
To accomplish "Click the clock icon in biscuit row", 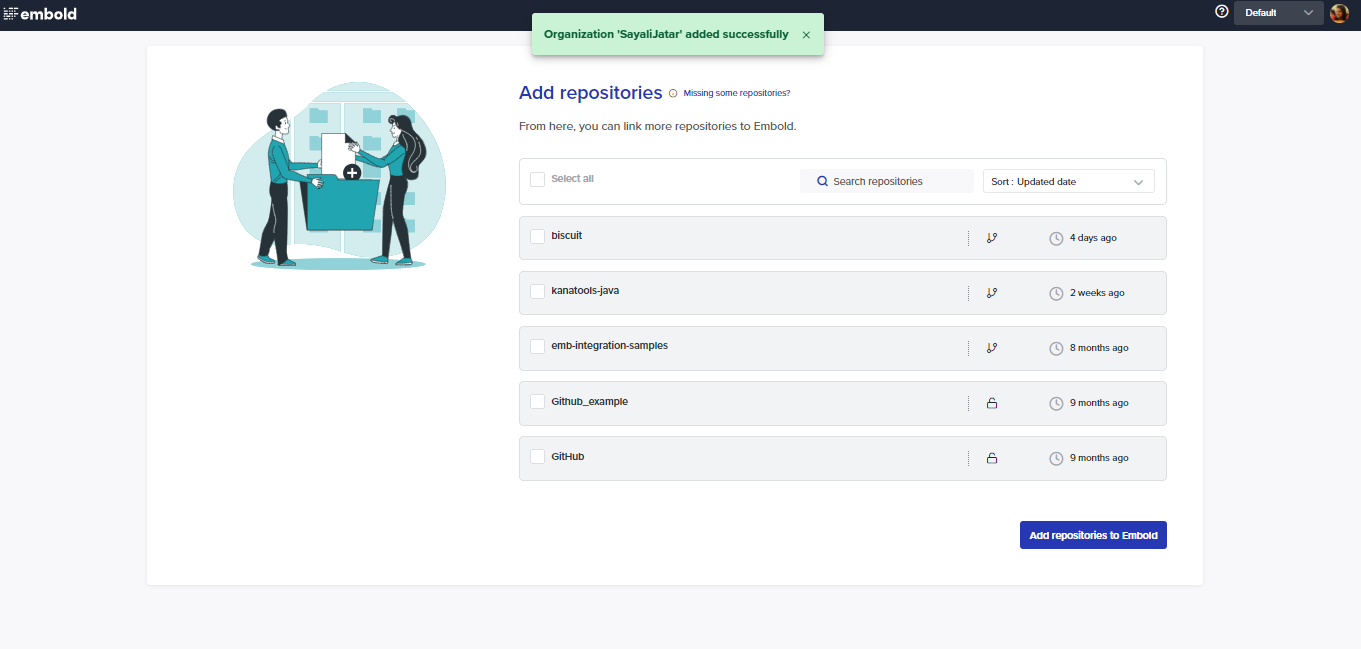I will pyautogui.click(x=1056, y=238).
